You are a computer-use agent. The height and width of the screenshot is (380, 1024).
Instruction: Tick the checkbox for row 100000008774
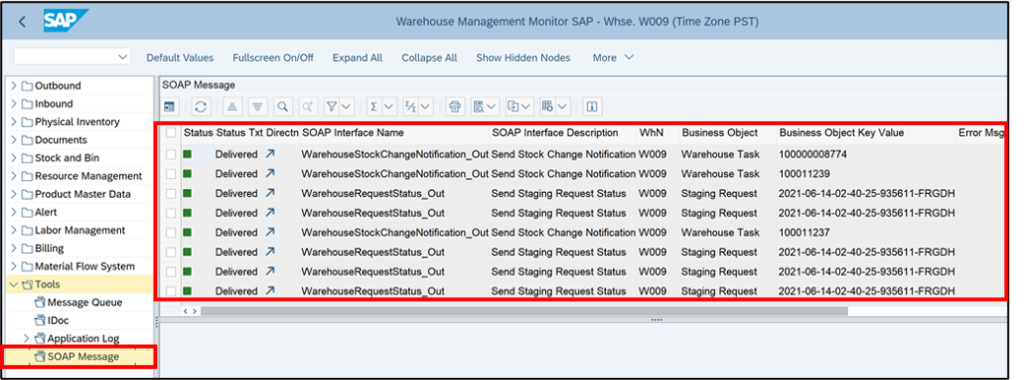point(171,155)
